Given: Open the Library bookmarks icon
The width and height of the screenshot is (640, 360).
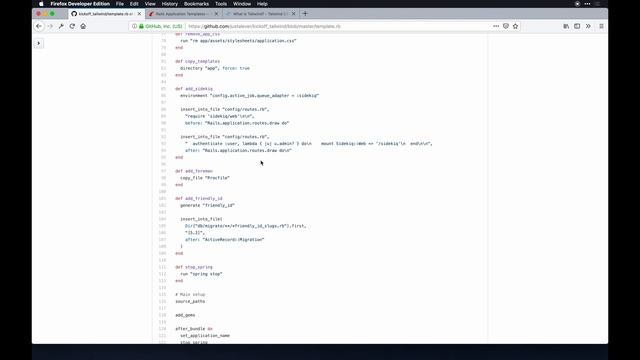Looking at the screenshot, I should pyautogui.click(x=566, y=26).
